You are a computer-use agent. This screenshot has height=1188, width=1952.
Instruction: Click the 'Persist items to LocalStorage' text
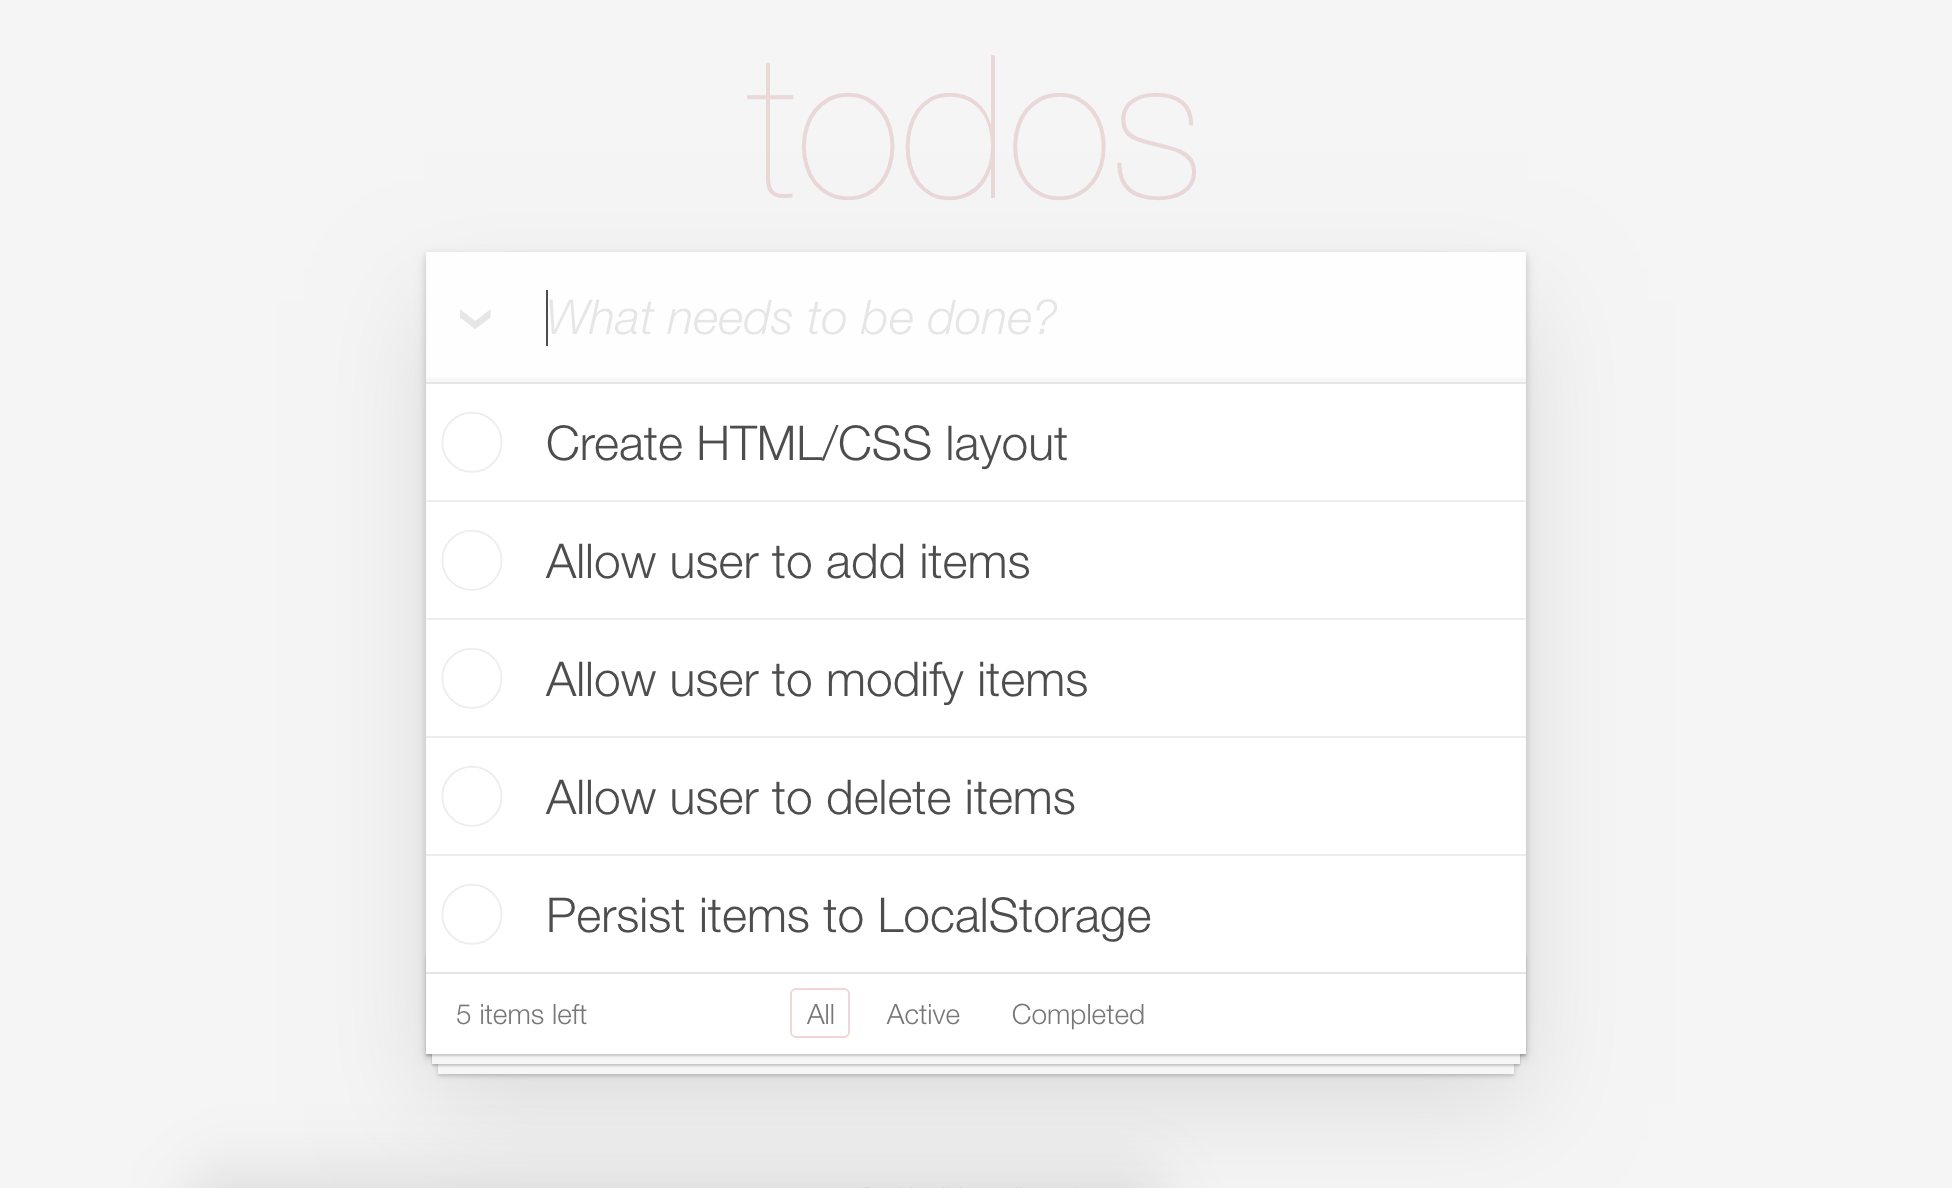pyautogui.click(x=848, y=916)
